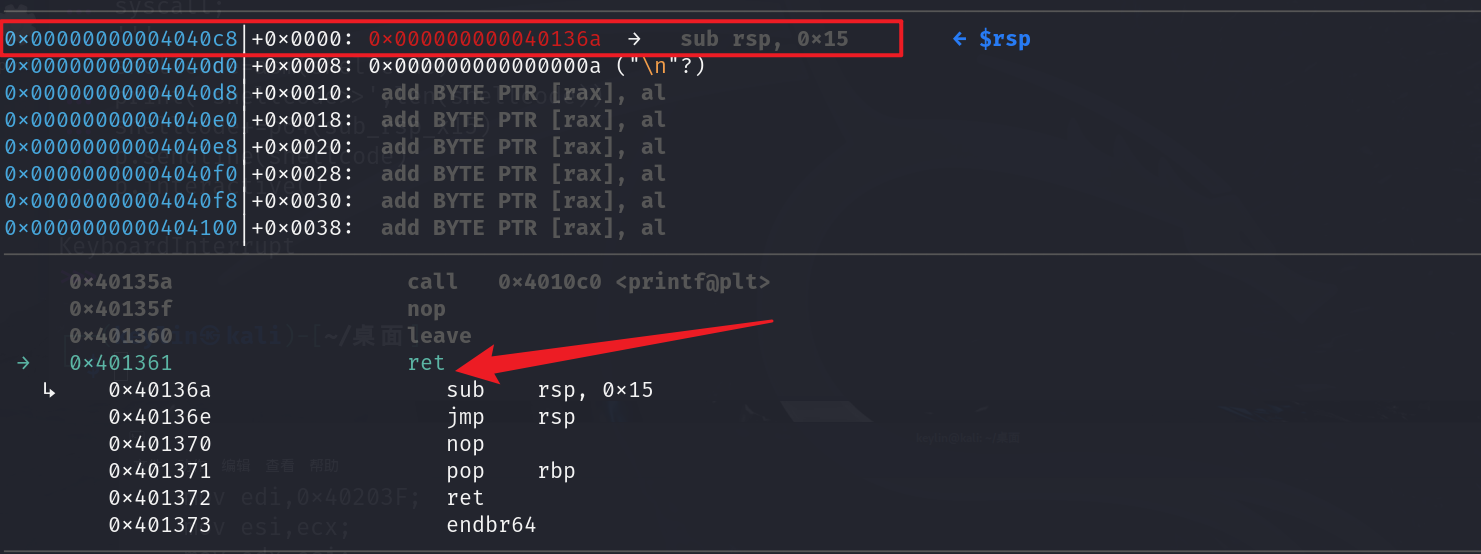Click the red return address 0x000000000040136a
Screen dimensions: 1481x554
click(x=485, y=40)
